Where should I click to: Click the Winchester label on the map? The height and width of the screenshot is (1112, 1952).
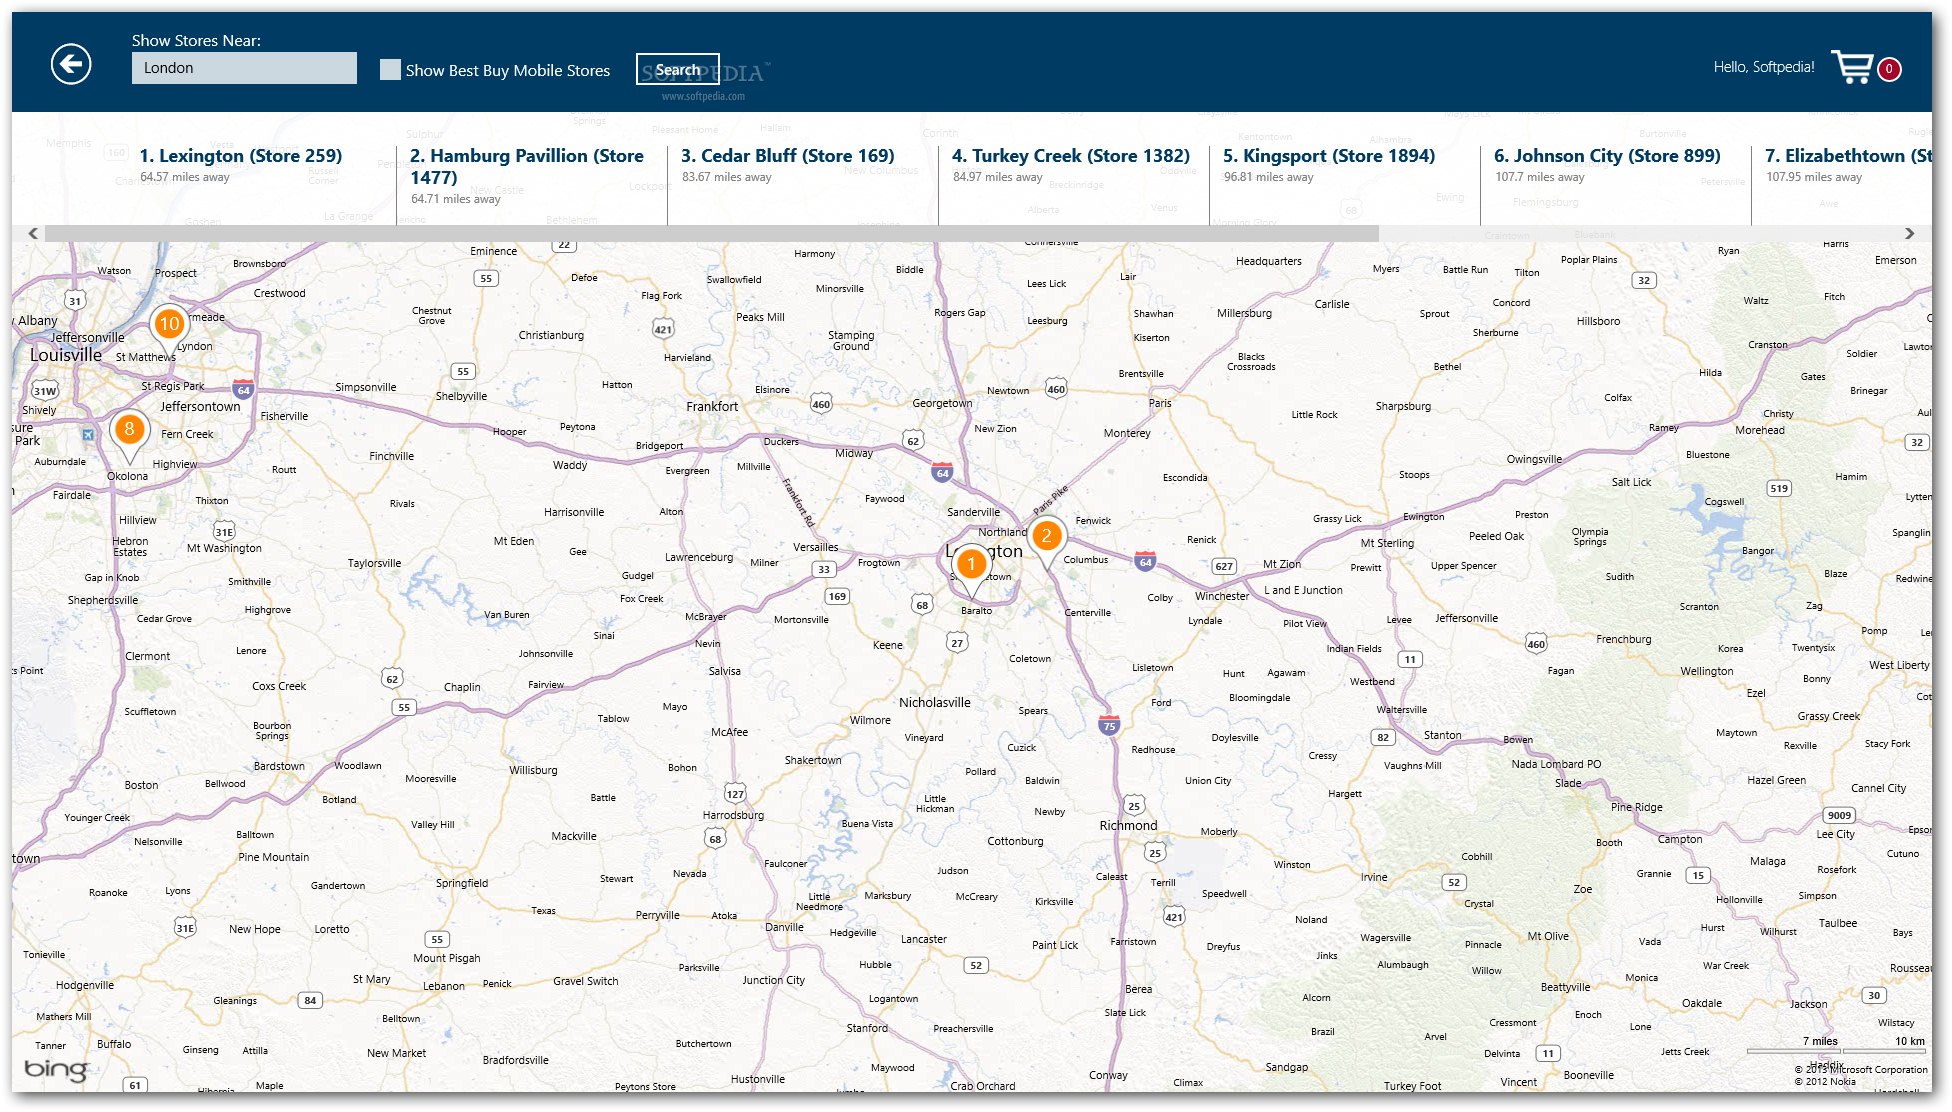[x=1222, y=596]
